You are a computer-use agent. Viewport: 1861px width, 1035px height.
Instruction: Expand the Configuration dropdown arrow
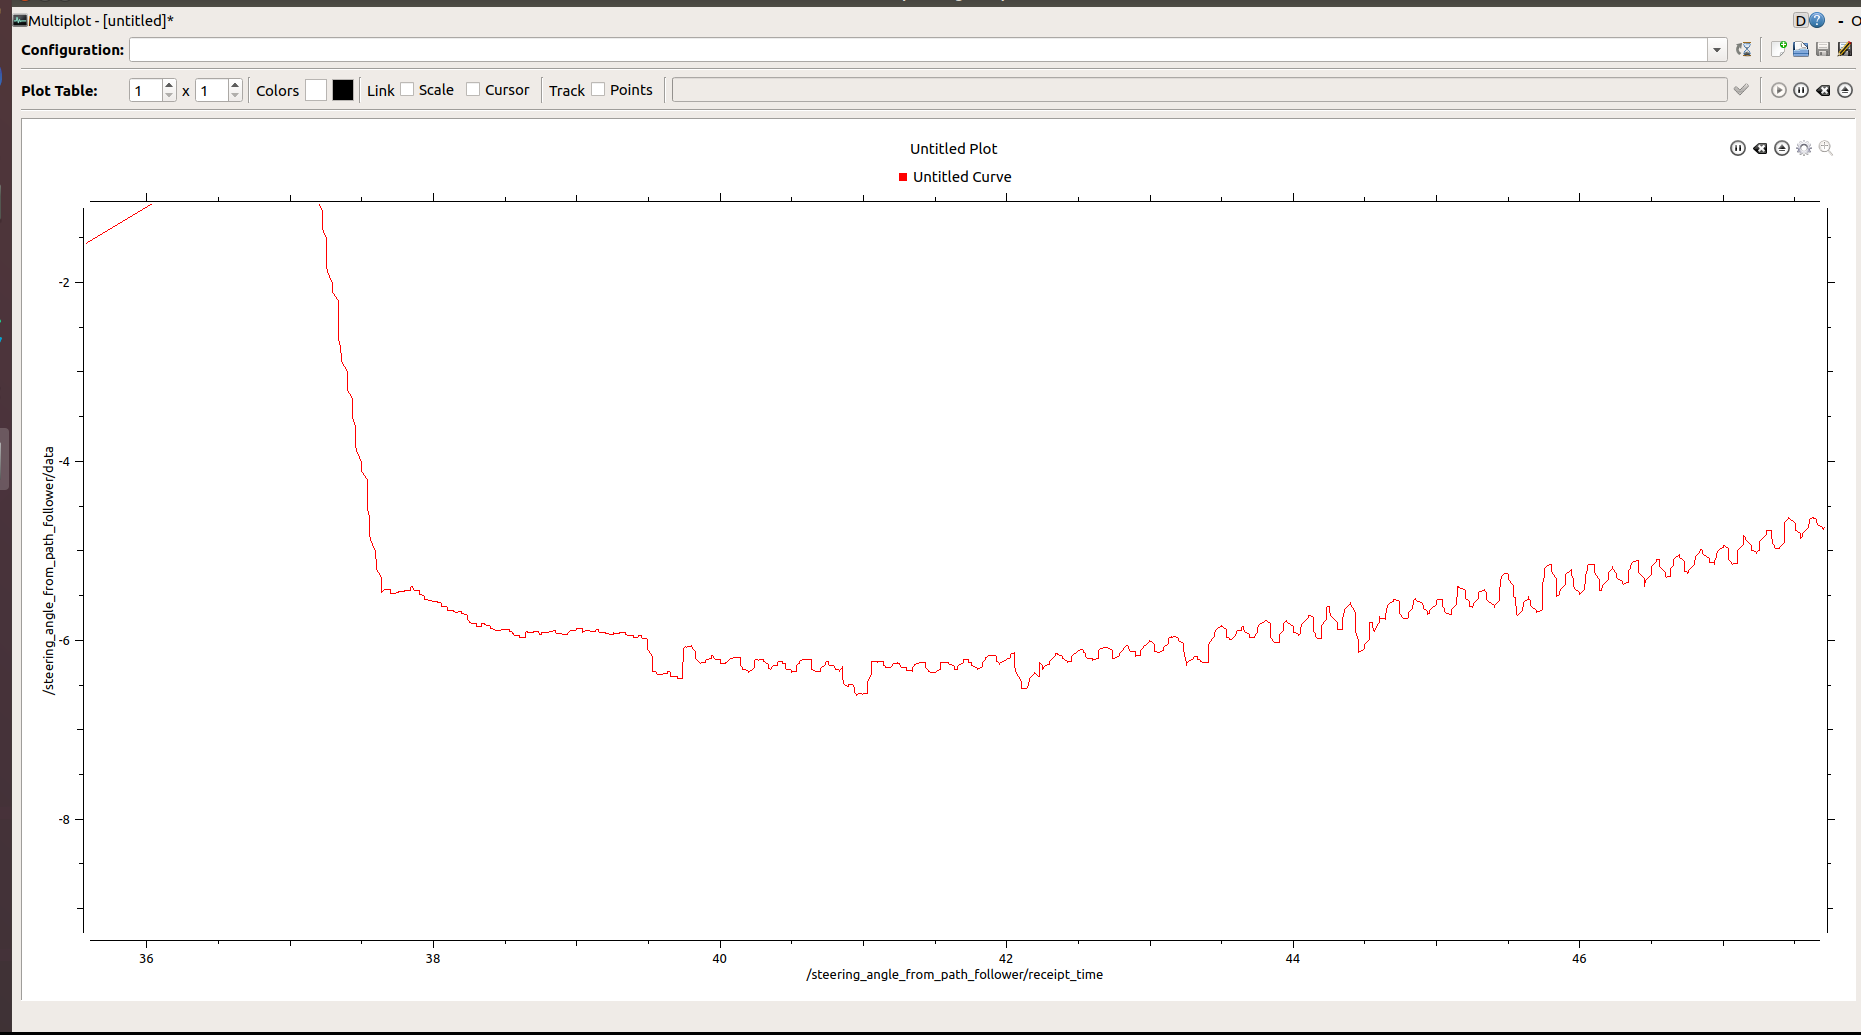click(1717, 50)
